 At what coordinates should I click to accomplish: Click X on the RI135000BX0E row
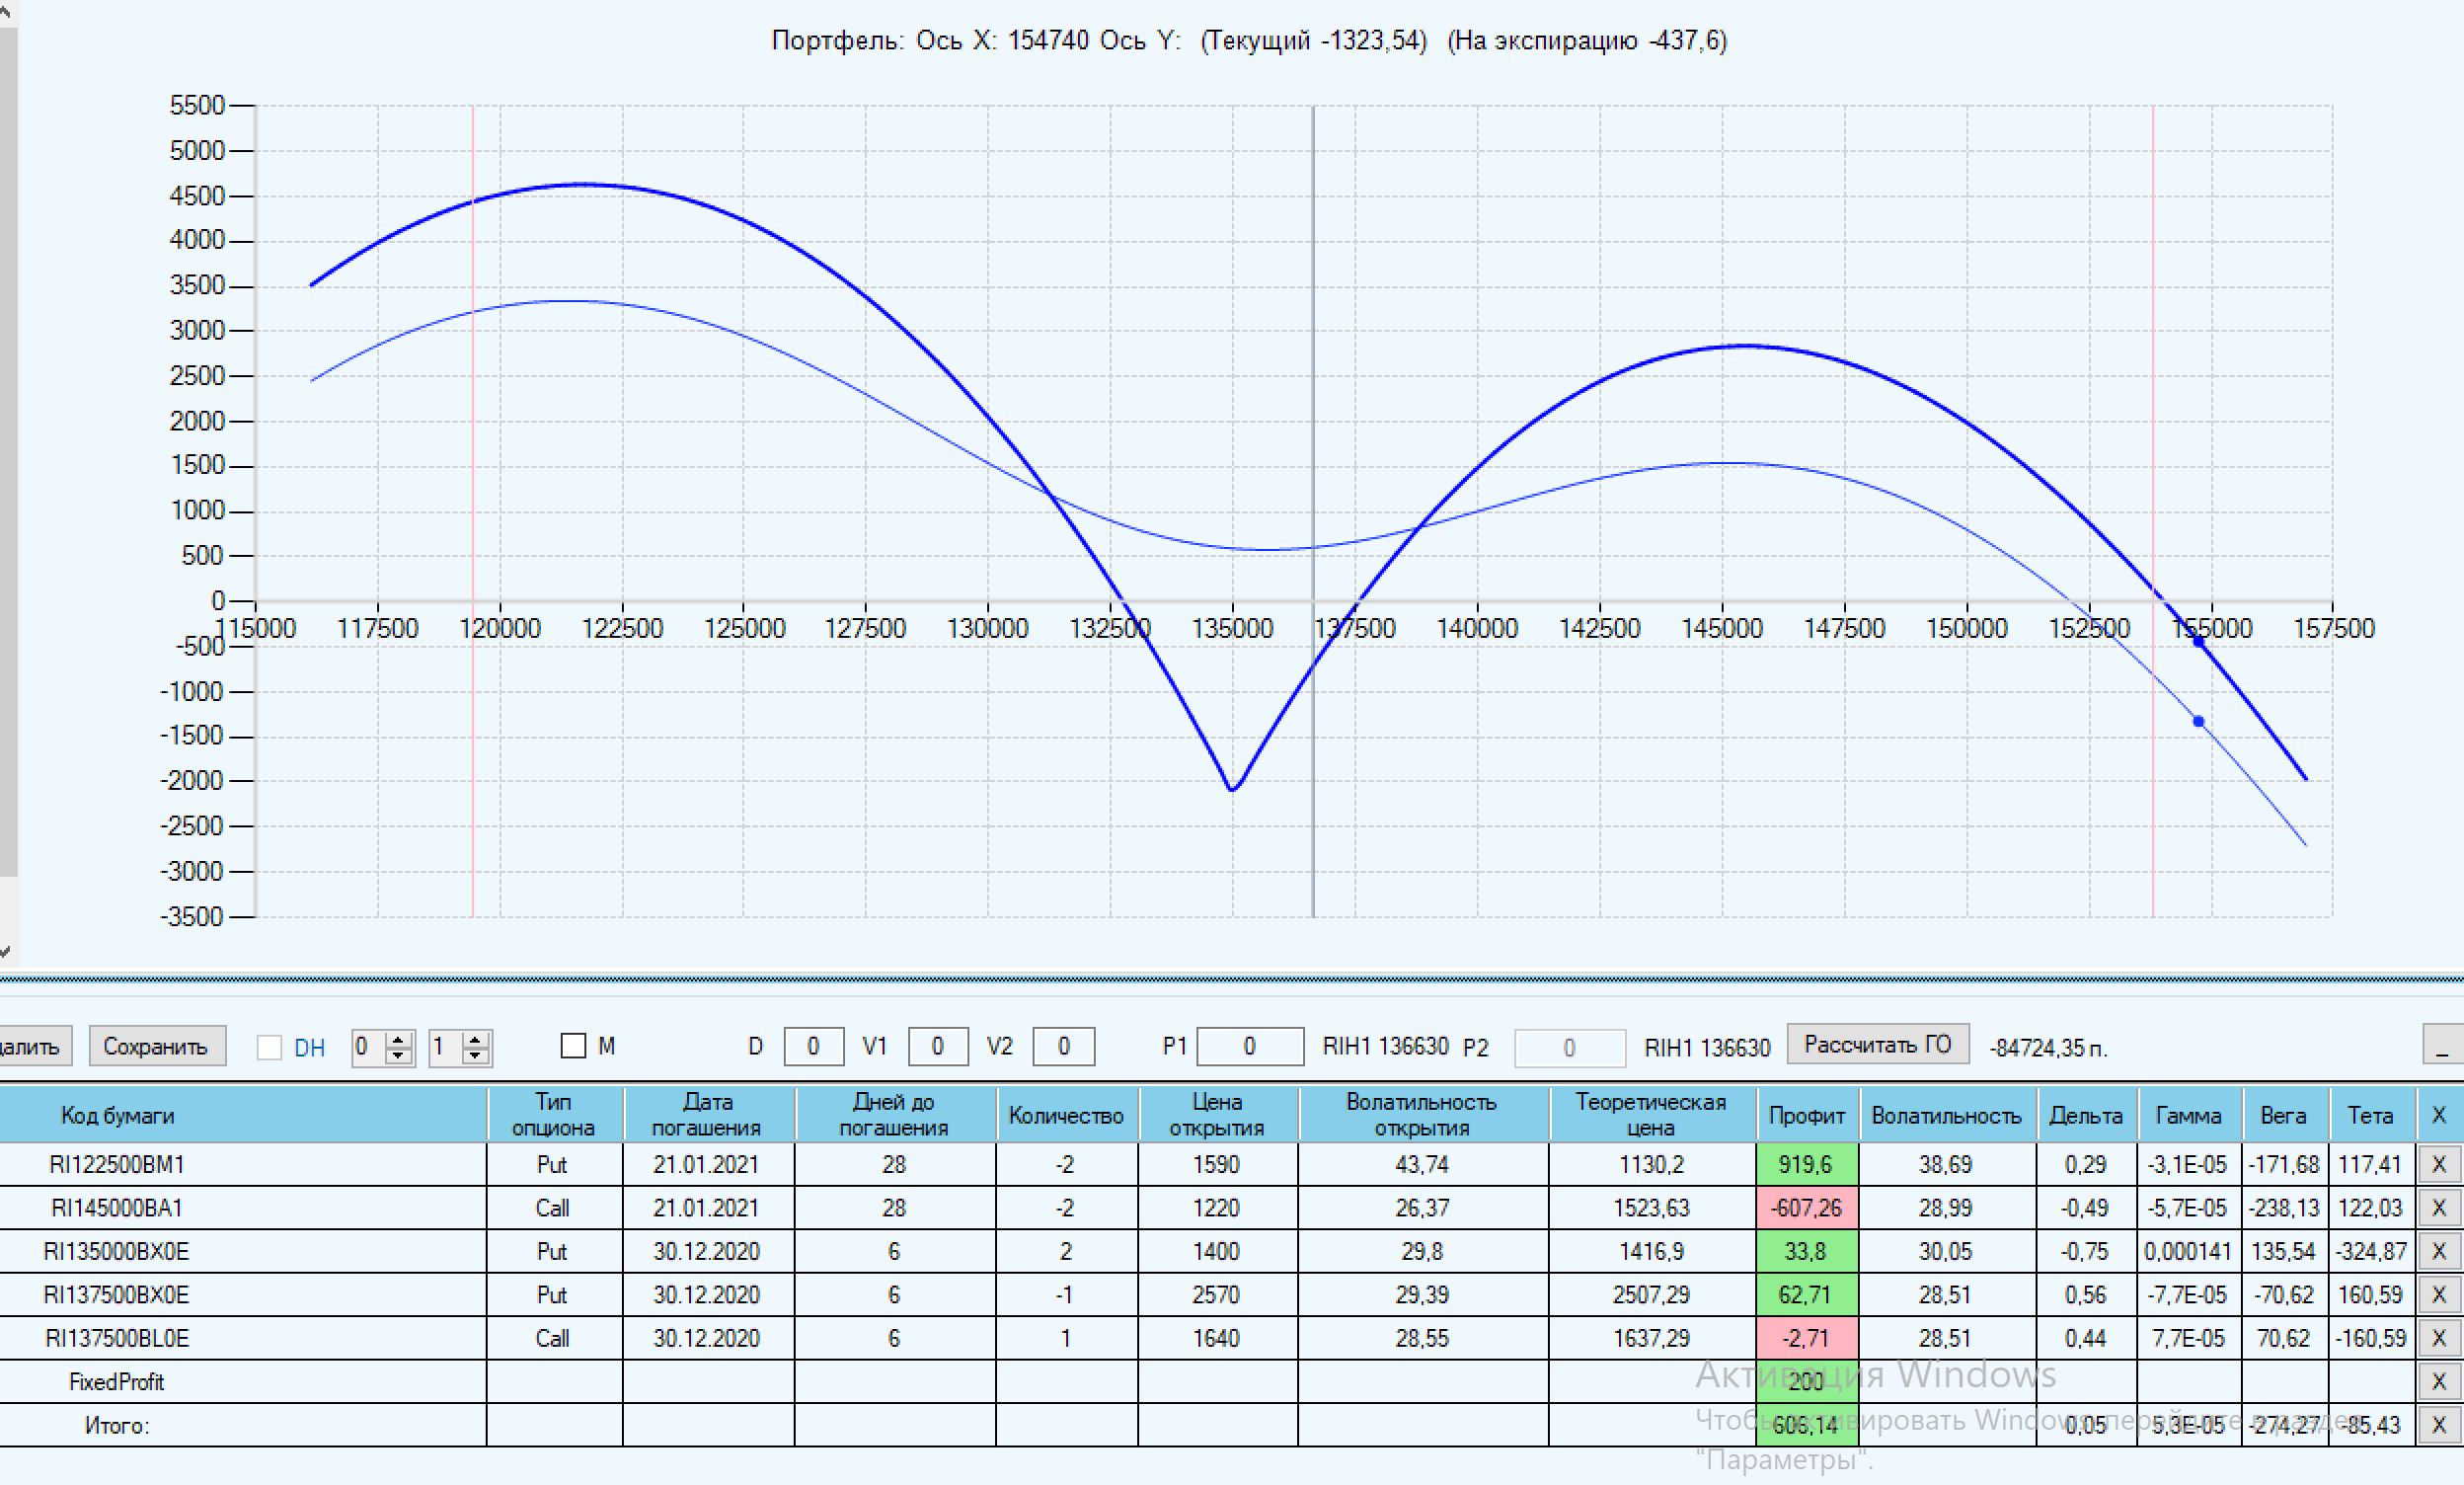[2438, 1251]
